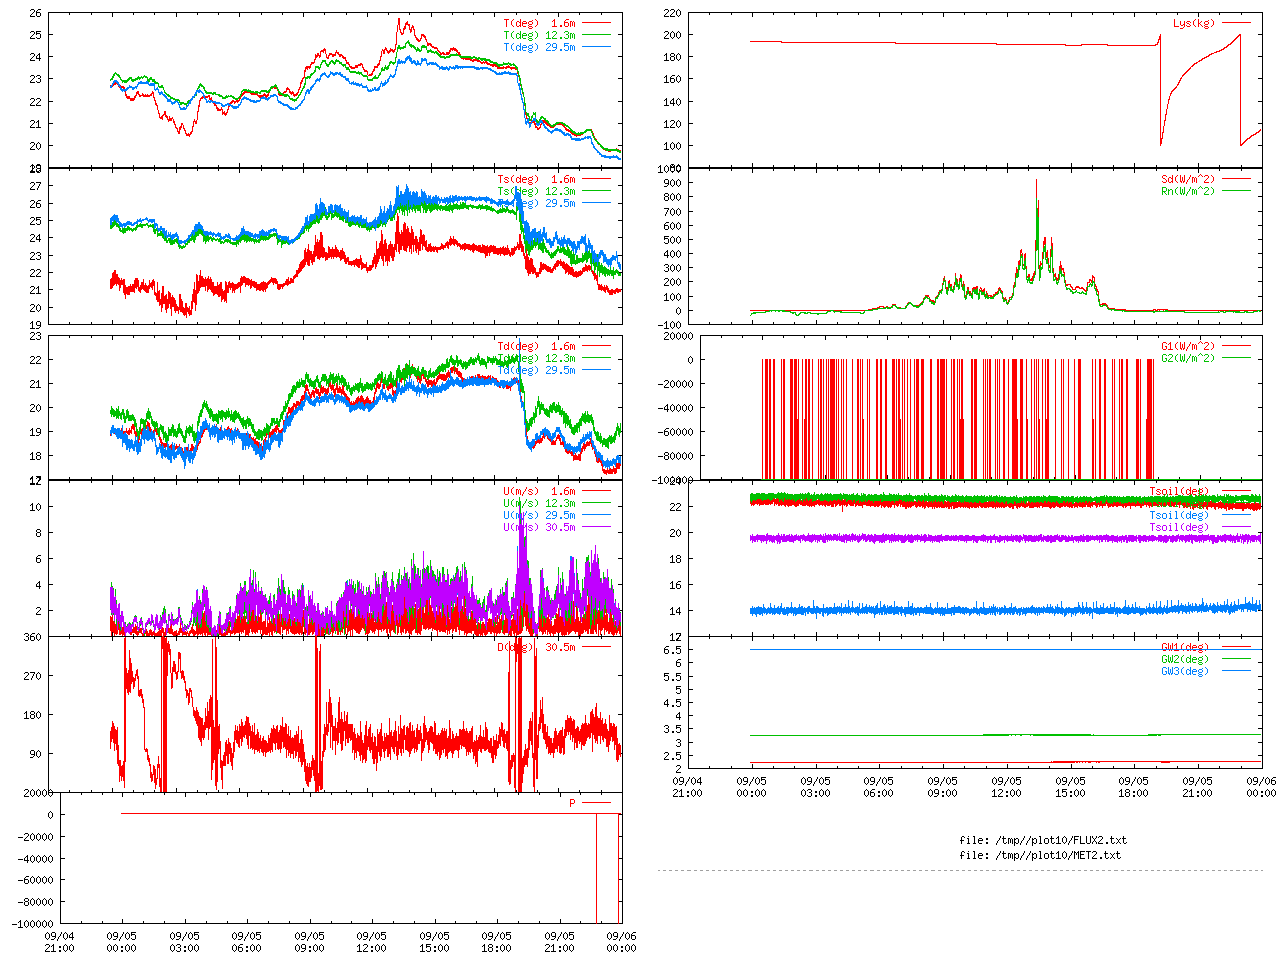1280x960 pixels.
Task: Click the blue line sample beside 'GW3(deg)'
Action: click(x=1236, y=671)
